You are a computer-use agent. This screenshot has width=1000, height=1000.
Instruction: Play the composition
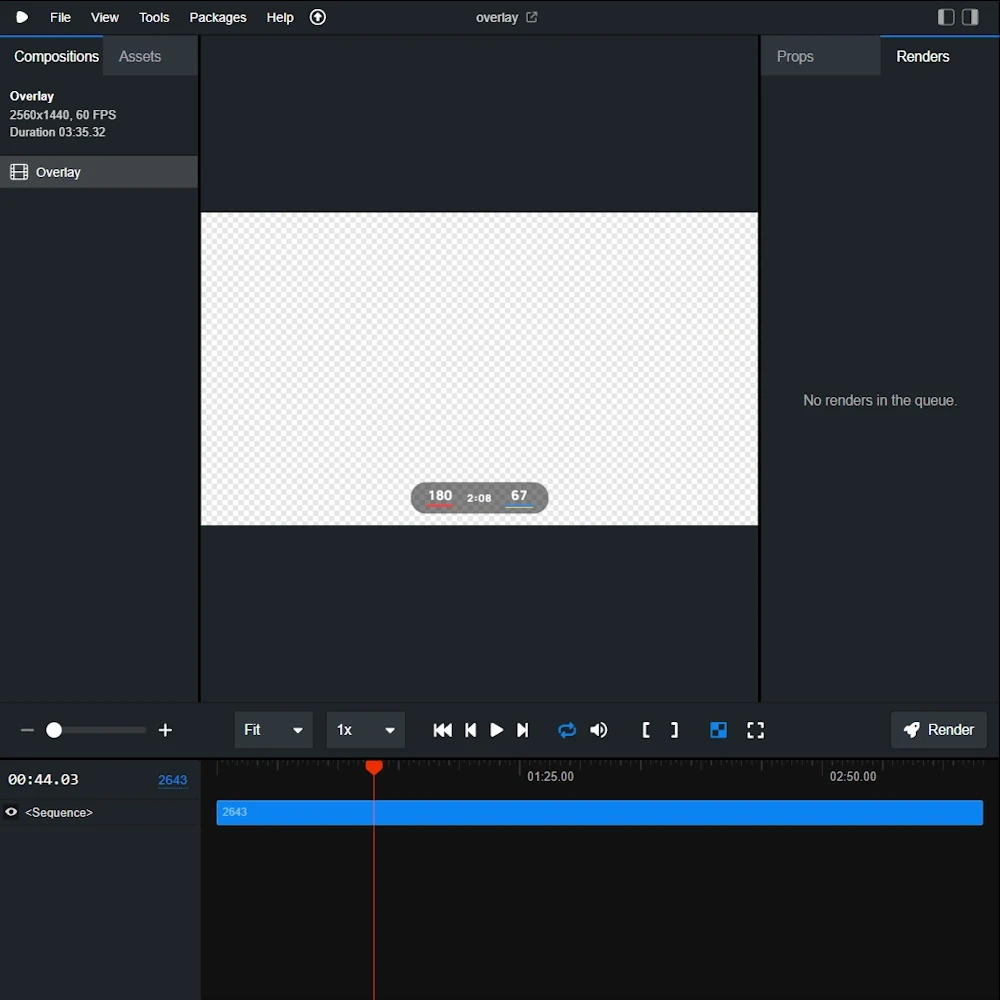[x=496, y=730]
